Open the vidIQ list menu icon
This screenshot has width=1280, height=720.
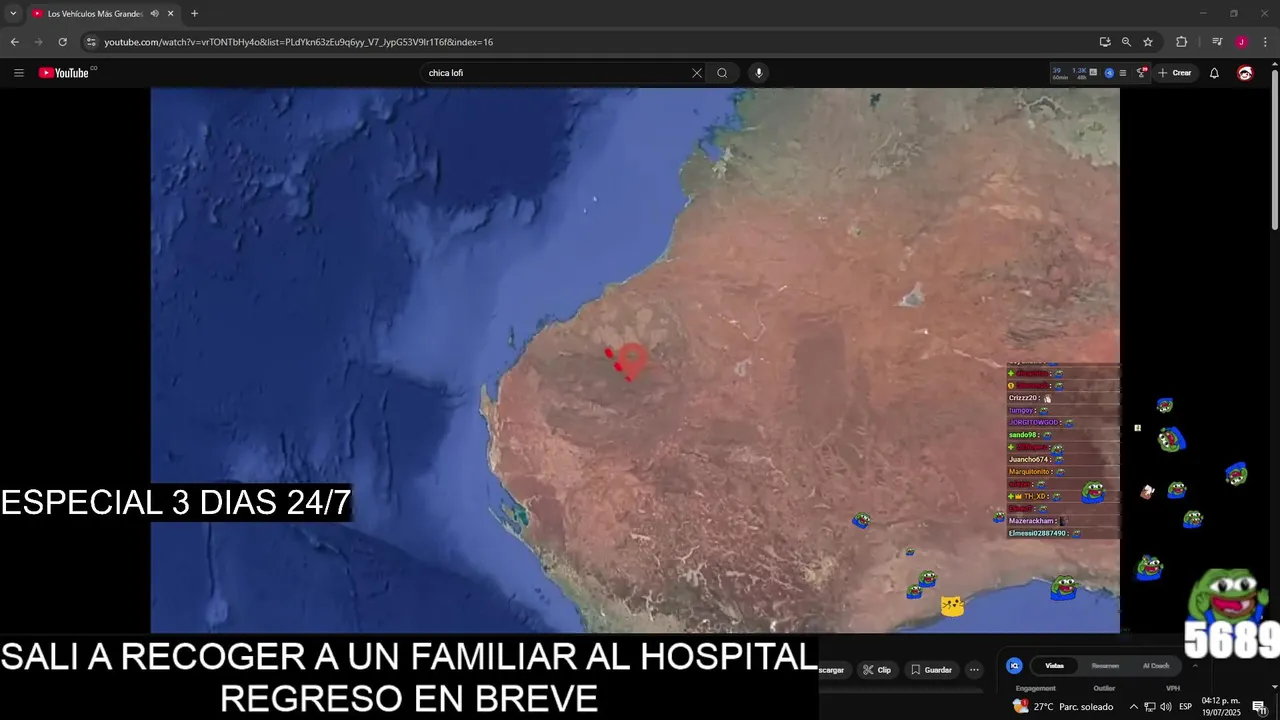(1122, 73)
